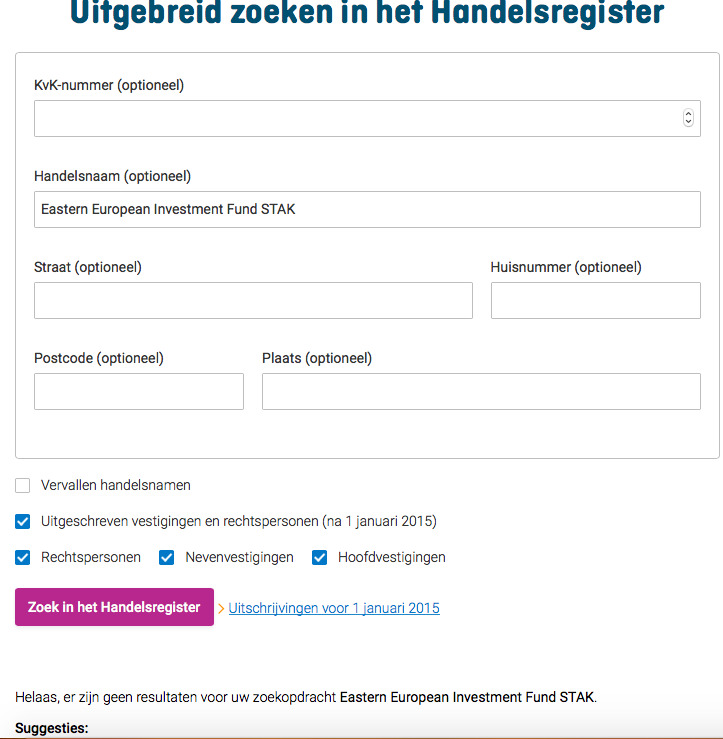Image resolution: width=723 pixels, height=739 pixels.
Task: Click the Suggesties heading text
Action: pos(52,728)
